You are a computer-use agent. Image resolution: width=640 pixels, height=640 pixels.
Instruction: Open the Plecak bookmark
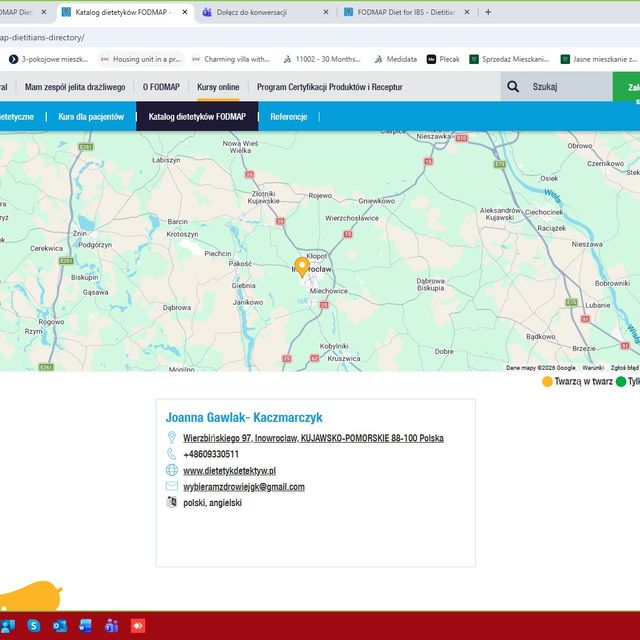click(443, 59)
